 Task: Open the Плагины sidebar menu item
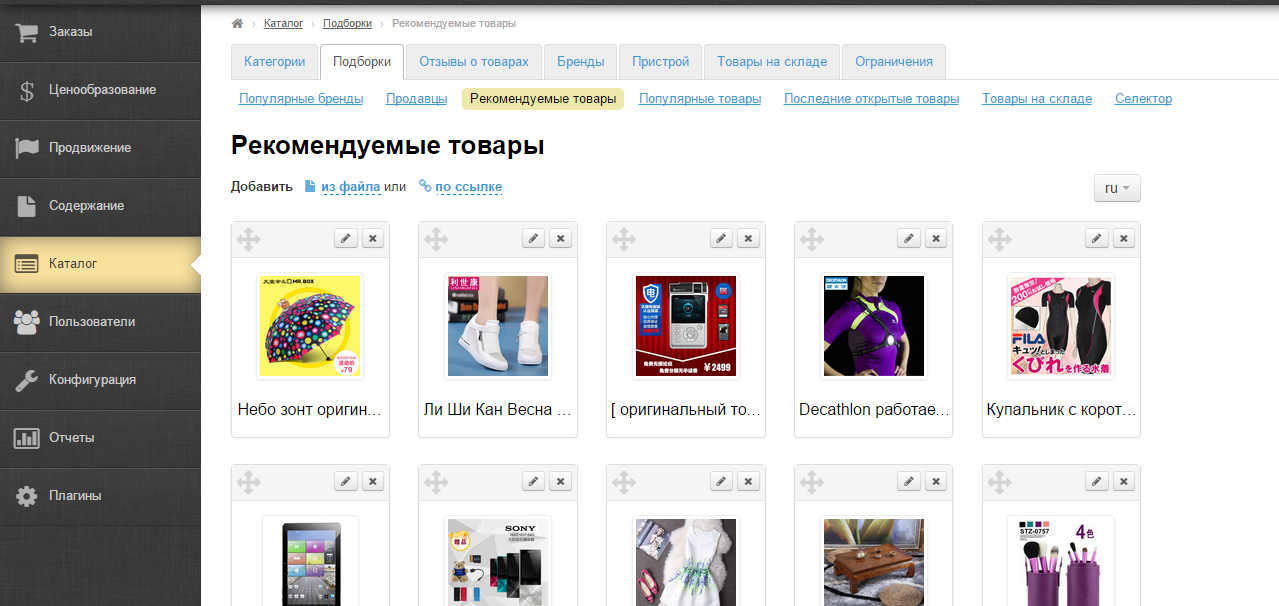100,496
